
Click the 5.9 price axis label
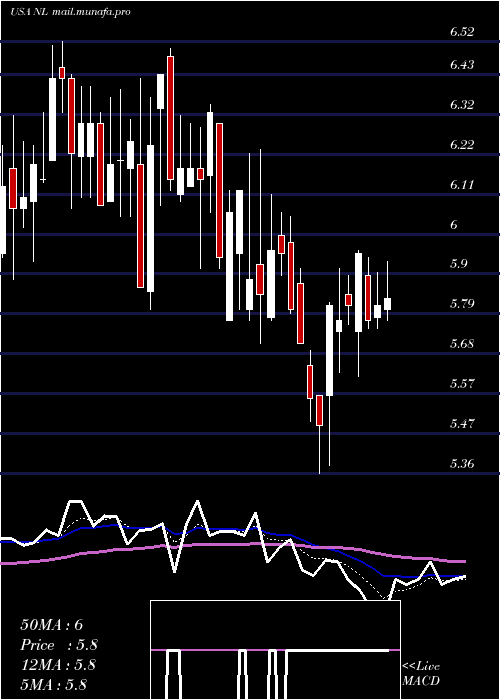(x=459, y=264)
